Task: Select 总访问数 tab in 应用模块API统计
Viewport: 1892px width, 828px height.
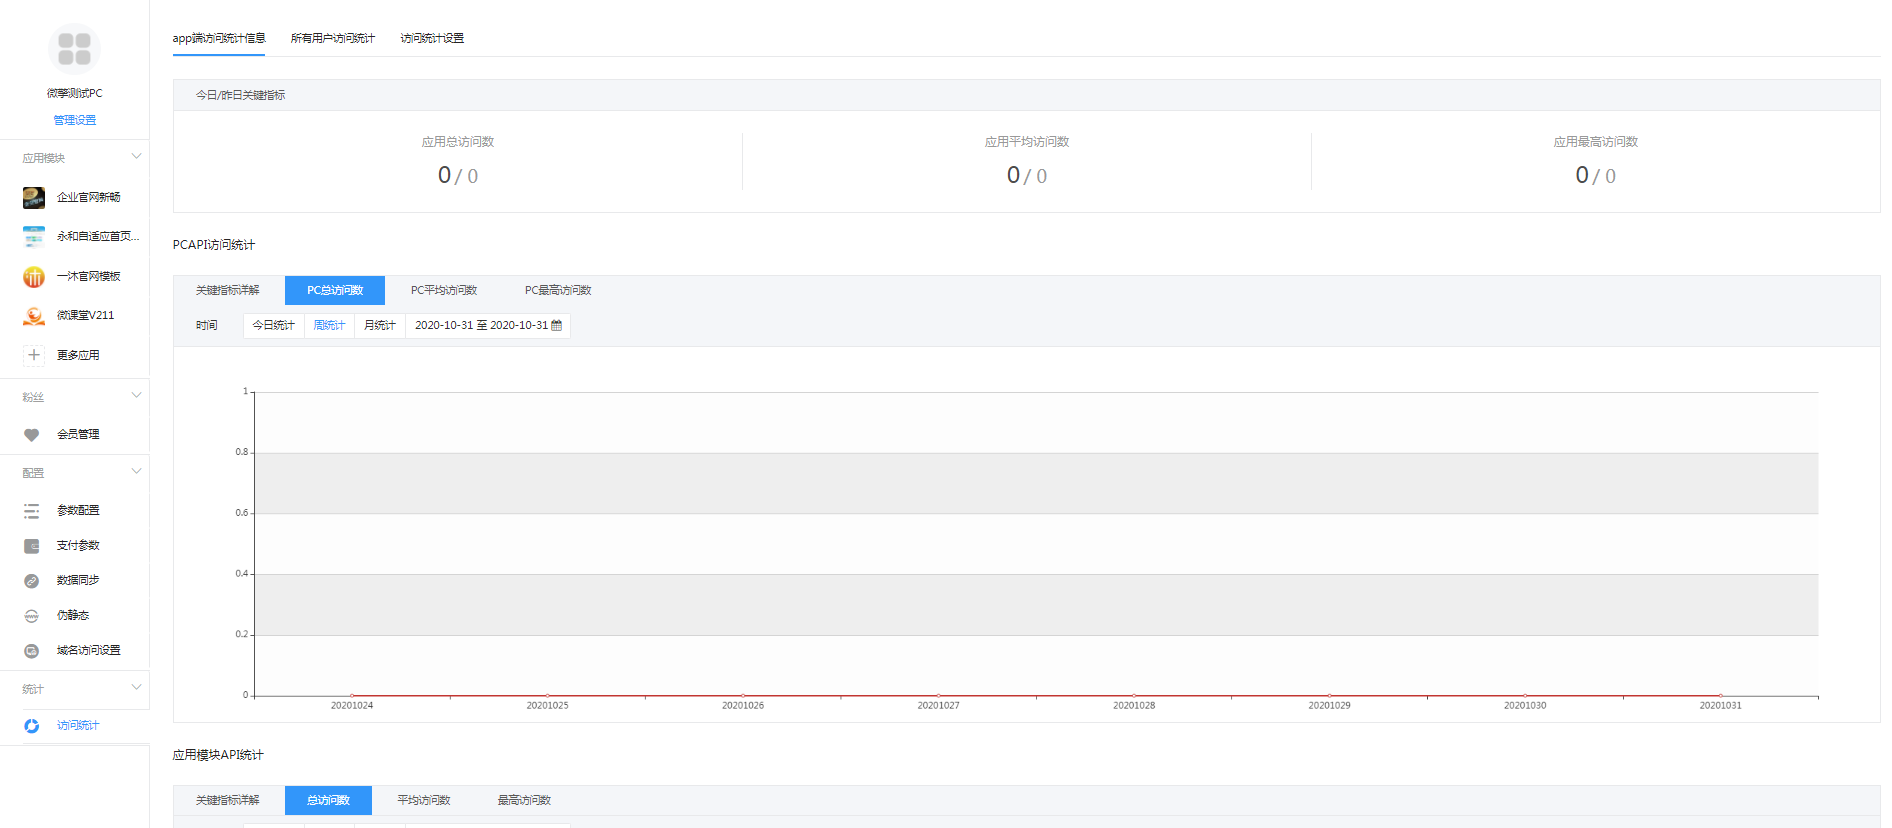Action: [x=328, y=800]
